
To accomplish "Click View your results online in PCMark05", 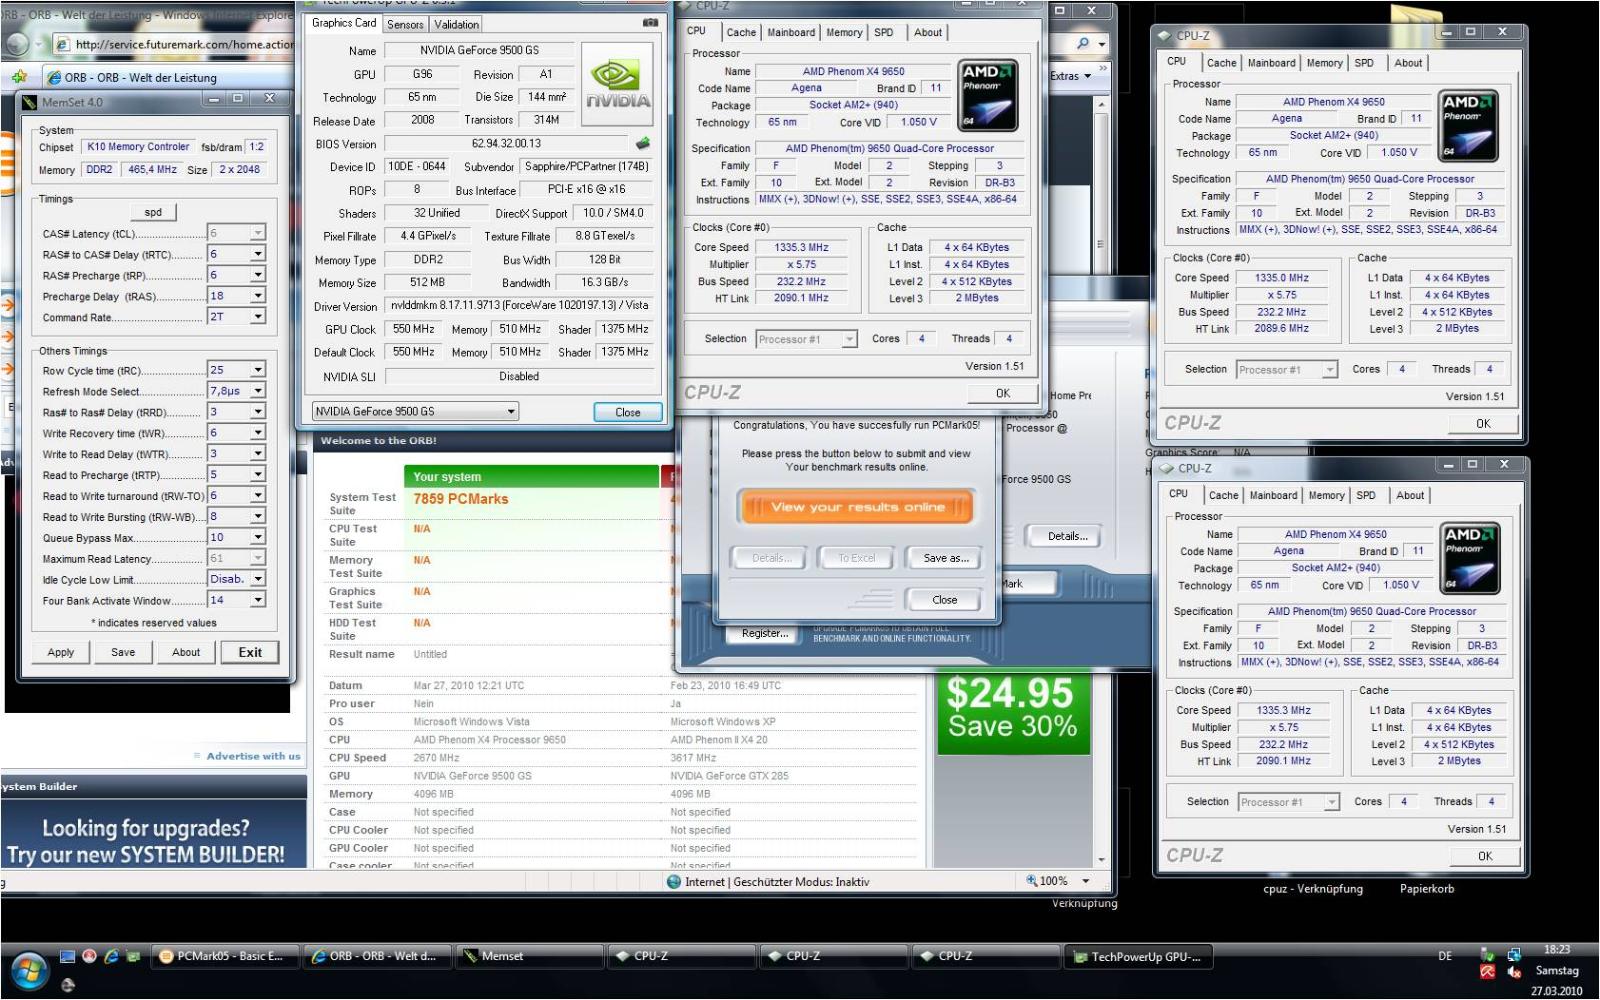I will 857,507.
